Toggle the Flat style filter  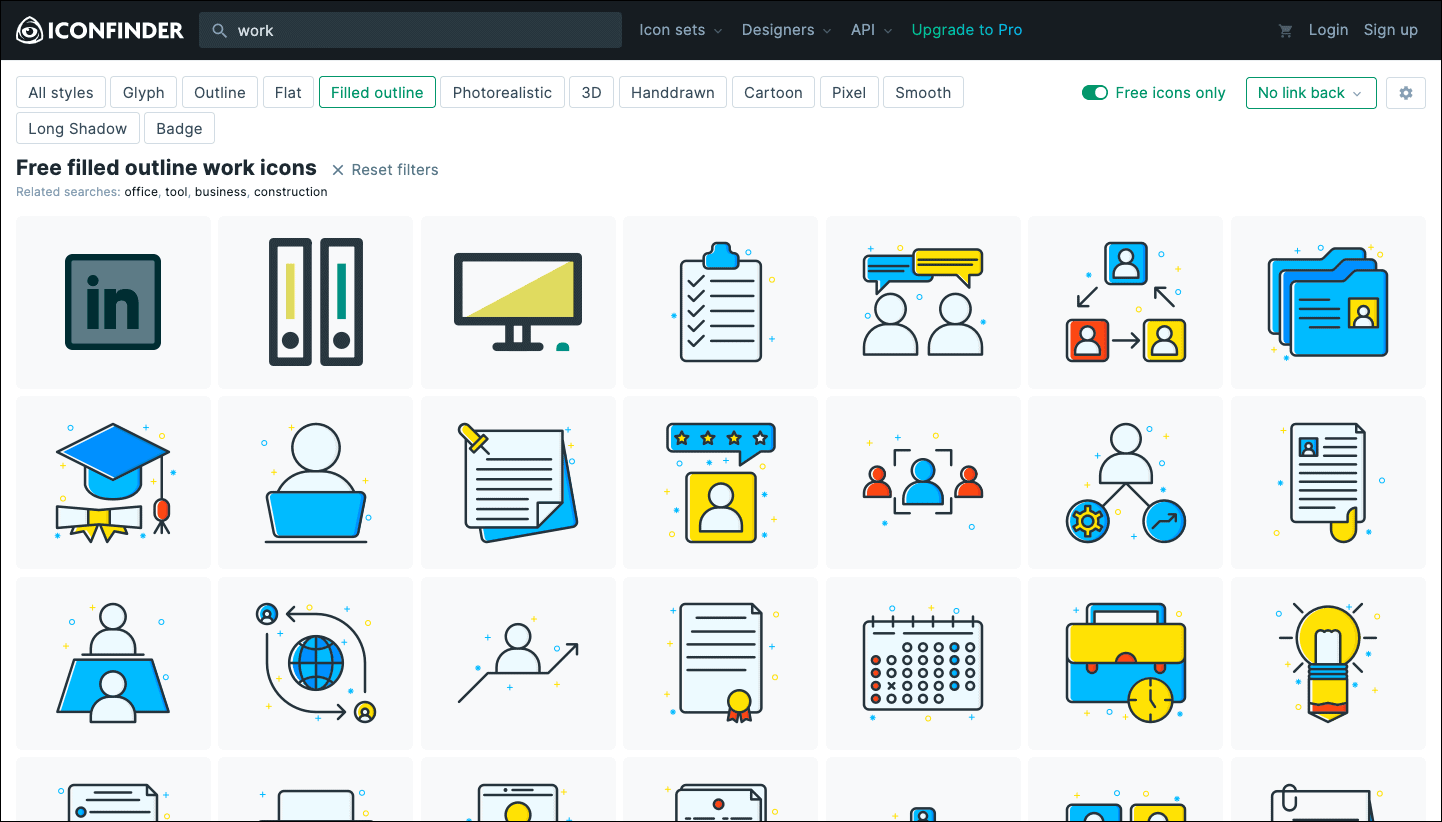coord(288,92)
